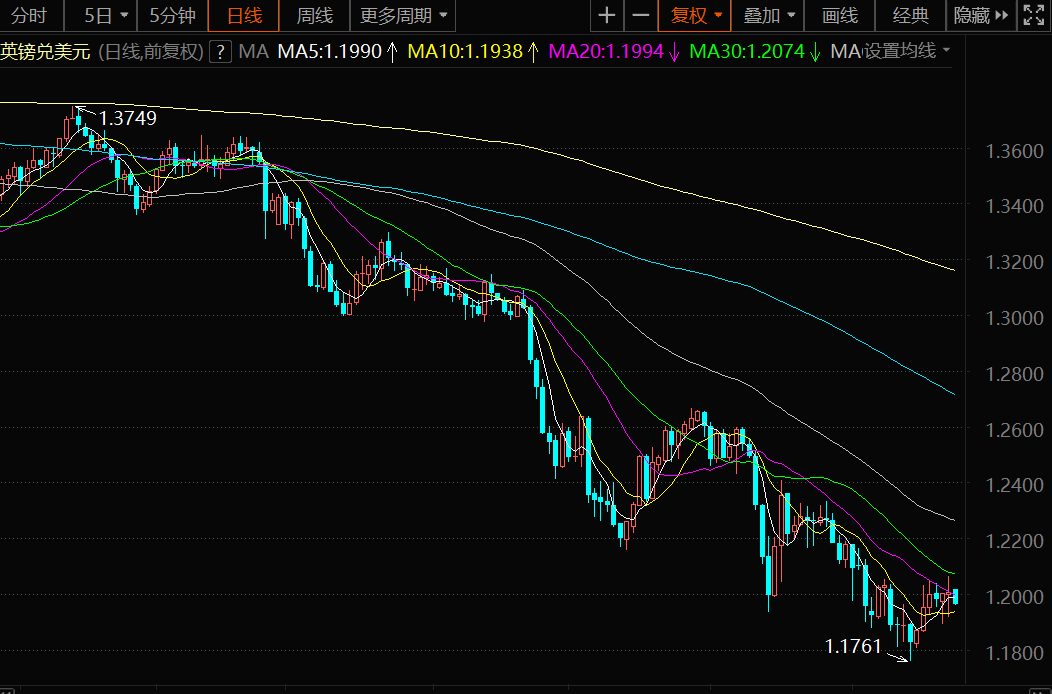
Task: Click 隐藏 to hide side panel
Action: click(981, 15)
